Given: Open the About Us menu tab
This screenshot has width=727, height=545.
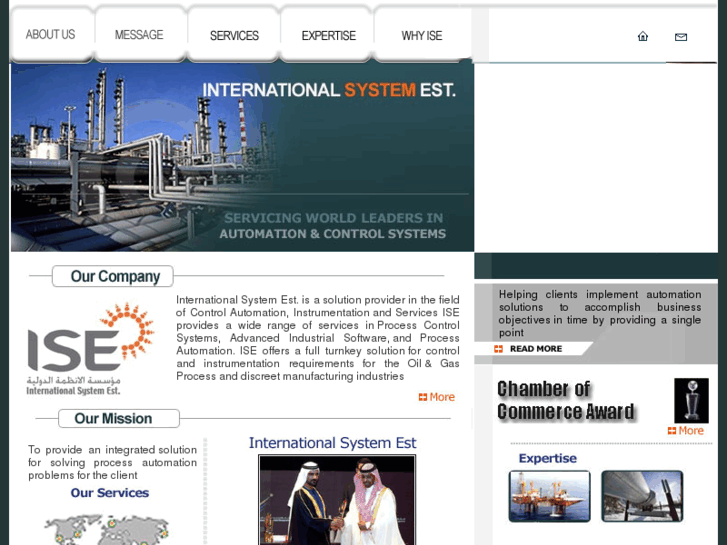Looking at the screenshot, I should tap(51, 35).
